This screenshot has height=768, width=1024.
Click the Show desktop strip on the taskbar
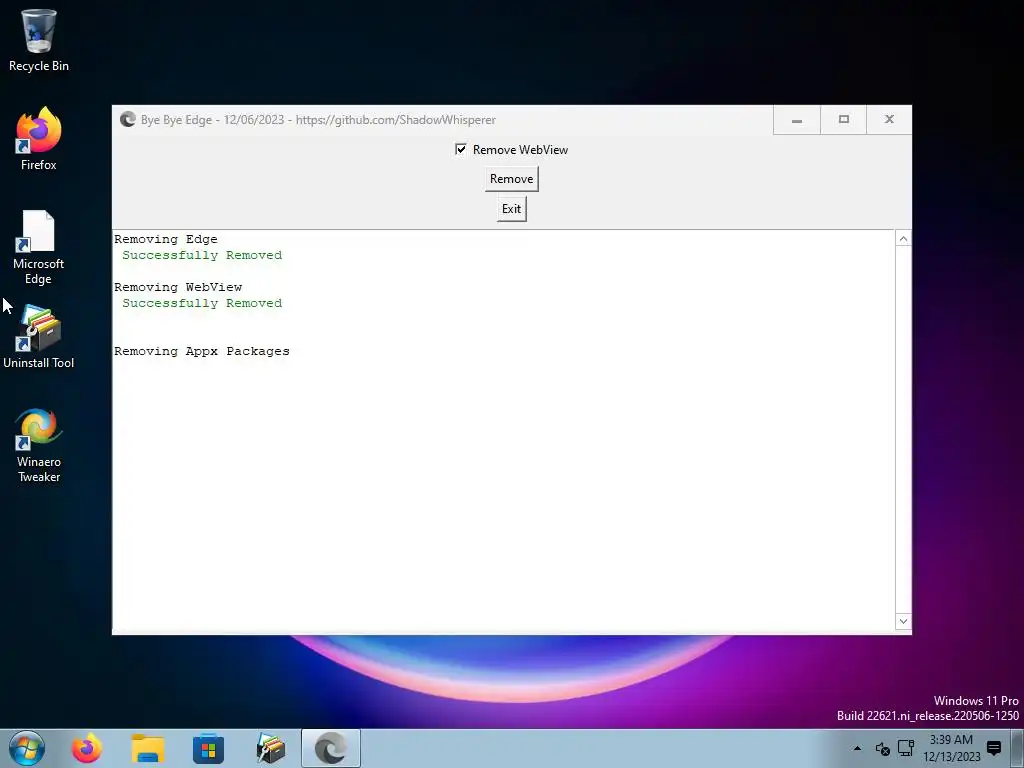(1017, 748)
